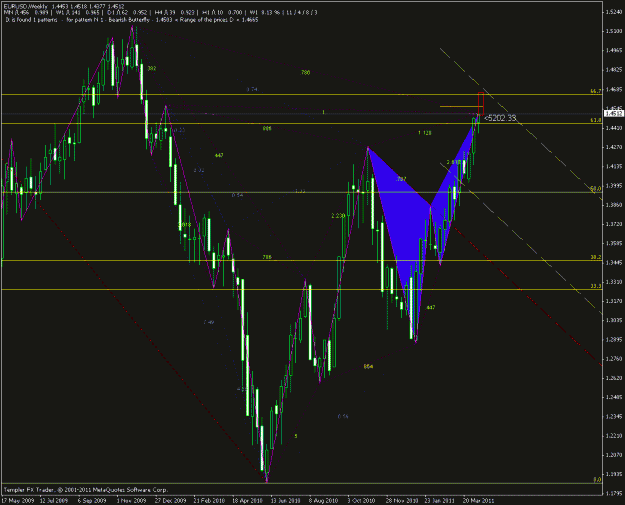Viewport: 625px width, 505px height.
Task: Click the 1.2620 price scale label
Action: pyautogui.click(x=614, y=378)
